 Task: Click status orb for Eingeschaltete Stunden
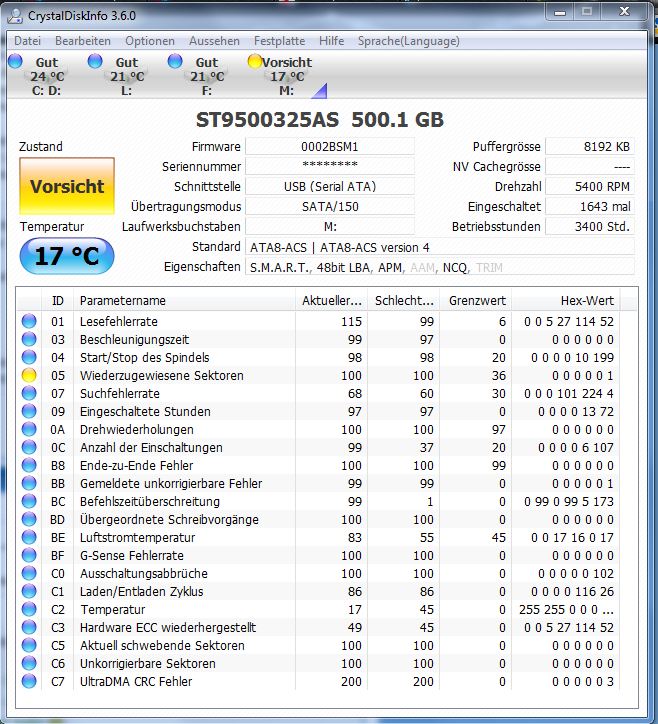coord(29,411)
